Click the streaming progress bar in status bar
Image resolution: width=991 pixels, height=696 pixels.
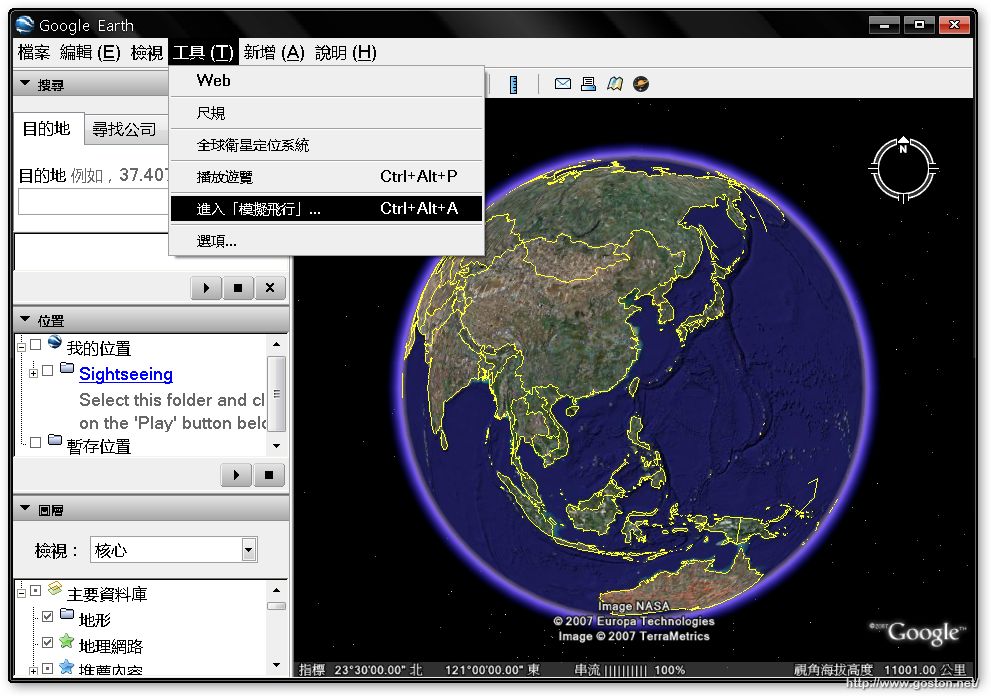(626, 670)
